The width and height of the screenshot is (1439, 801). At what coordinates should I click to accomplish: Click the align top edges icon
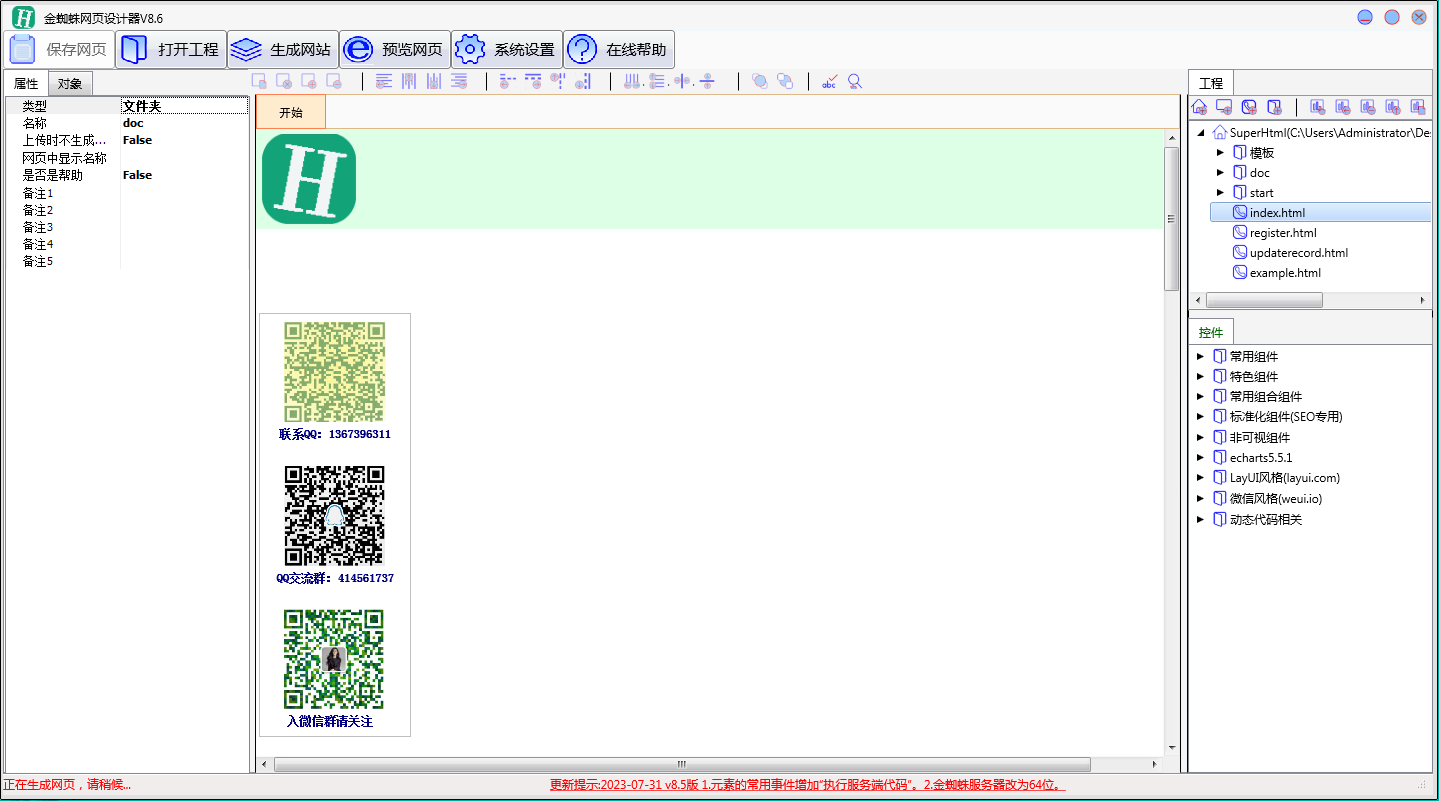tap(409, 82)
